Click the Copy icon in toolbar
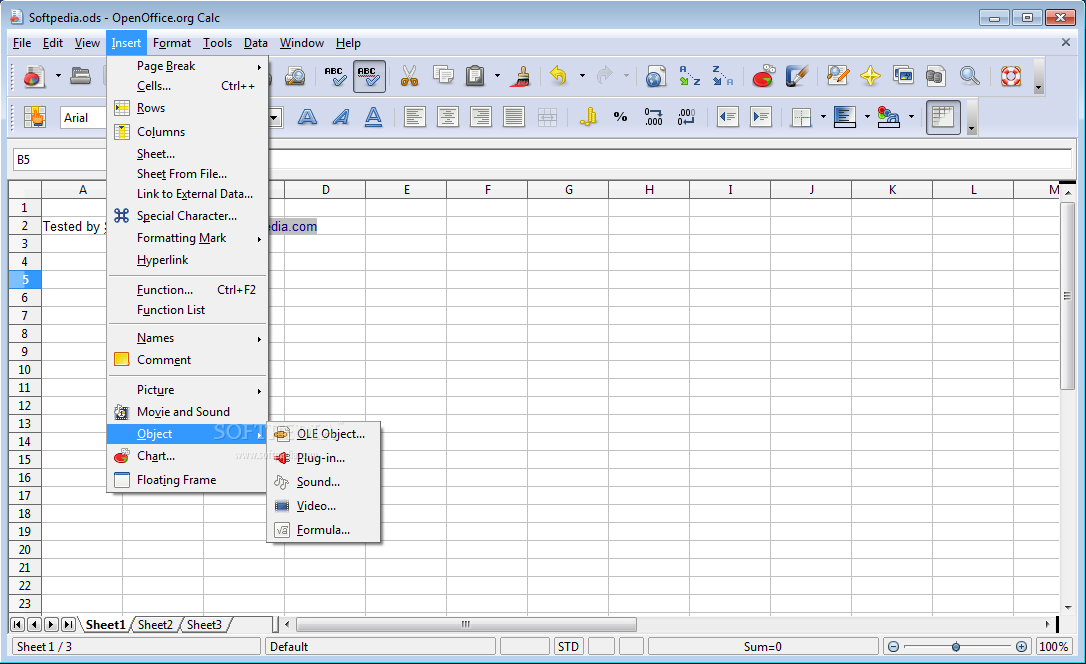 (x=443, y=75)
